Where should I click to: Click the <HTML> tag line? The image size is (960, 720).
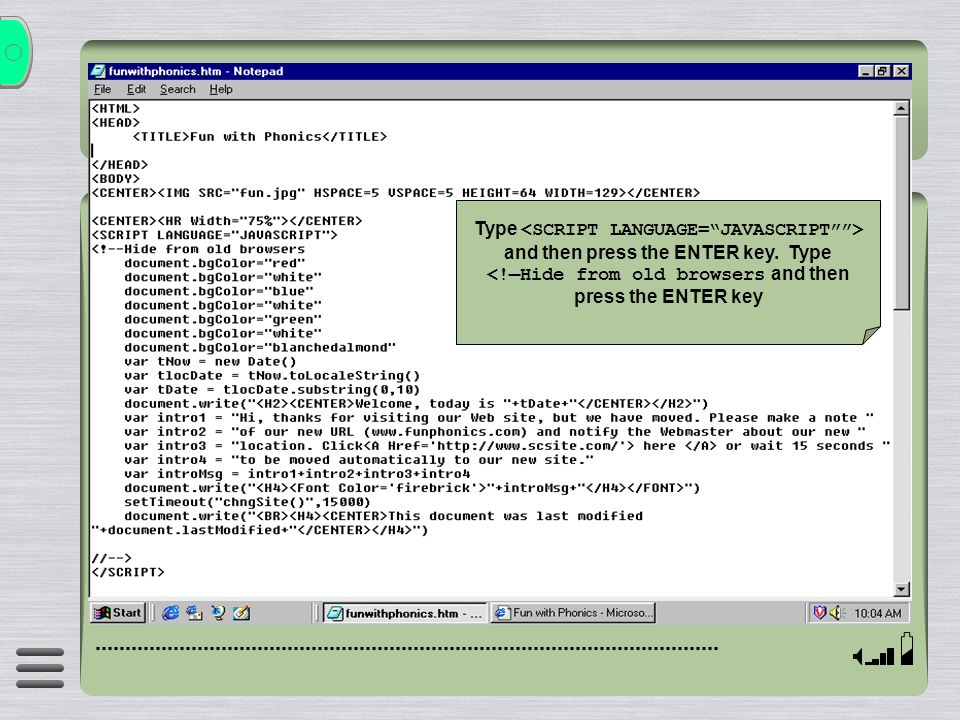[x=115, y=108]
